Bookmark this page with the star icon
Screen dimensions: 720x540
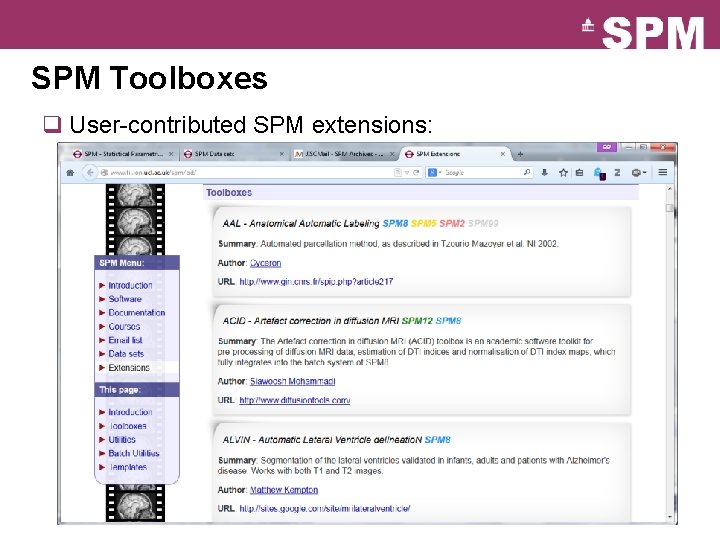point(563,173)
